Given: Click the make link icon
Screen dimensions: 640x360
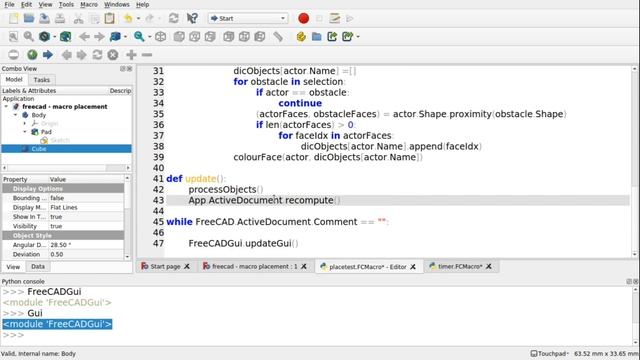Looking at the screenshot, I should tap(332, 37).
